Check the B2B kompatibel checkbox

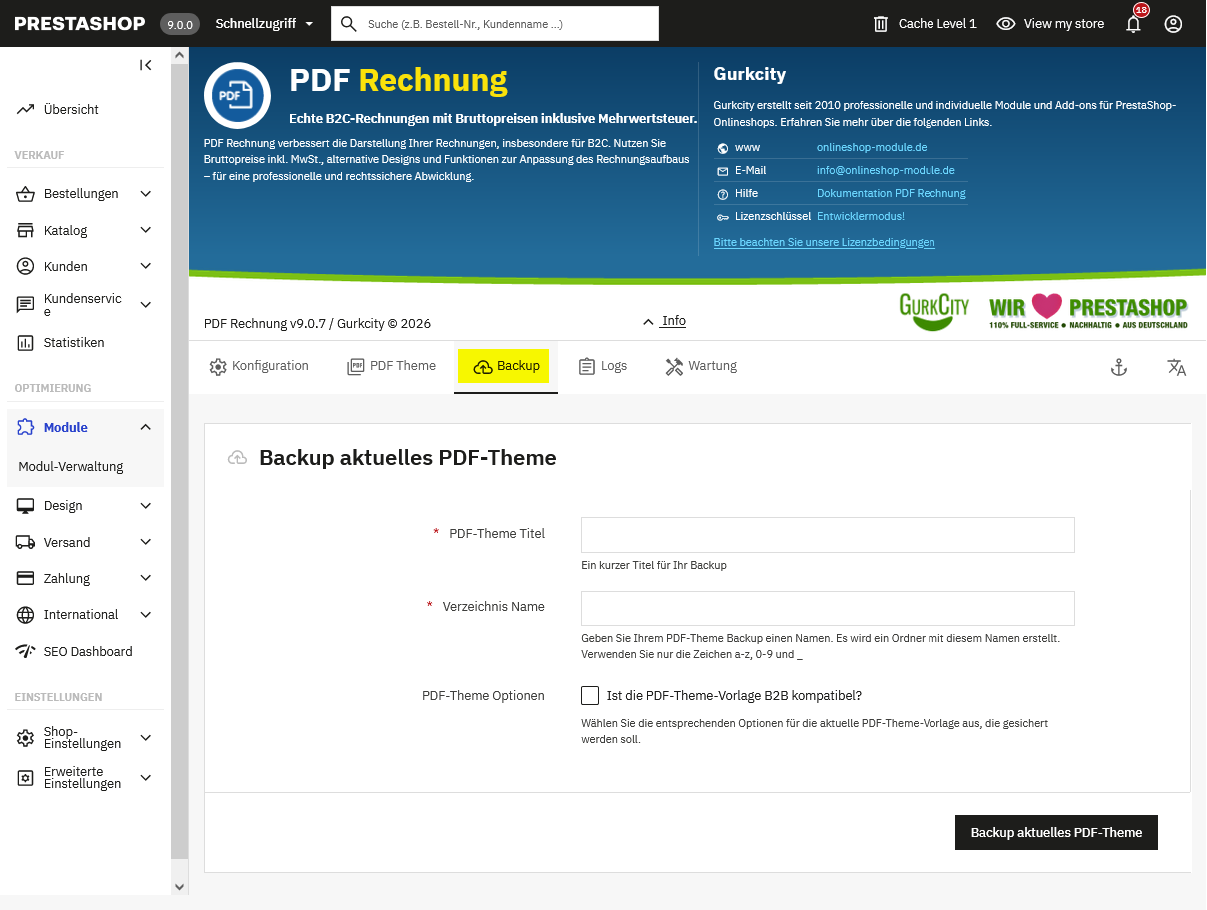(x=590, y=695)
